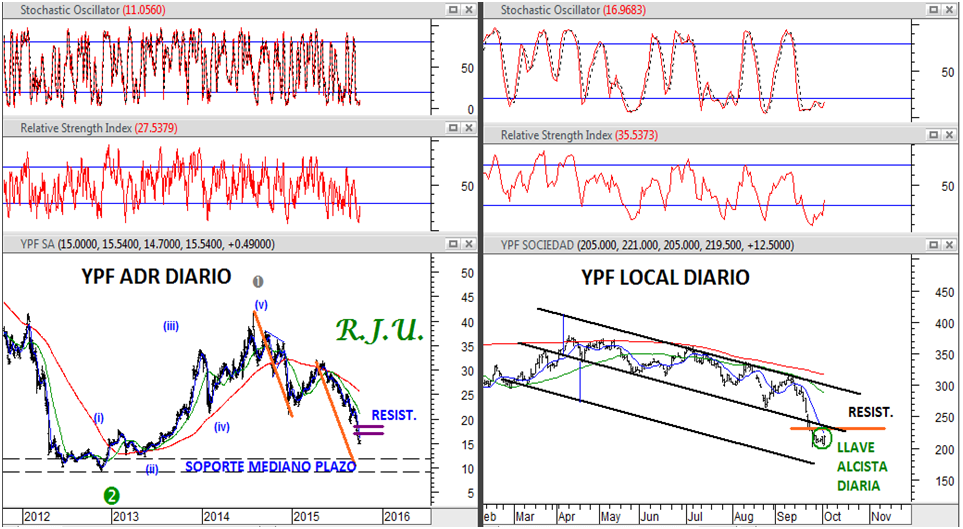Image resolution: width=963 pixels, height=529 pixels.
Task: Maximize the Relative Strength Index (35.5373) panel
Action: [x=934, y=135]
